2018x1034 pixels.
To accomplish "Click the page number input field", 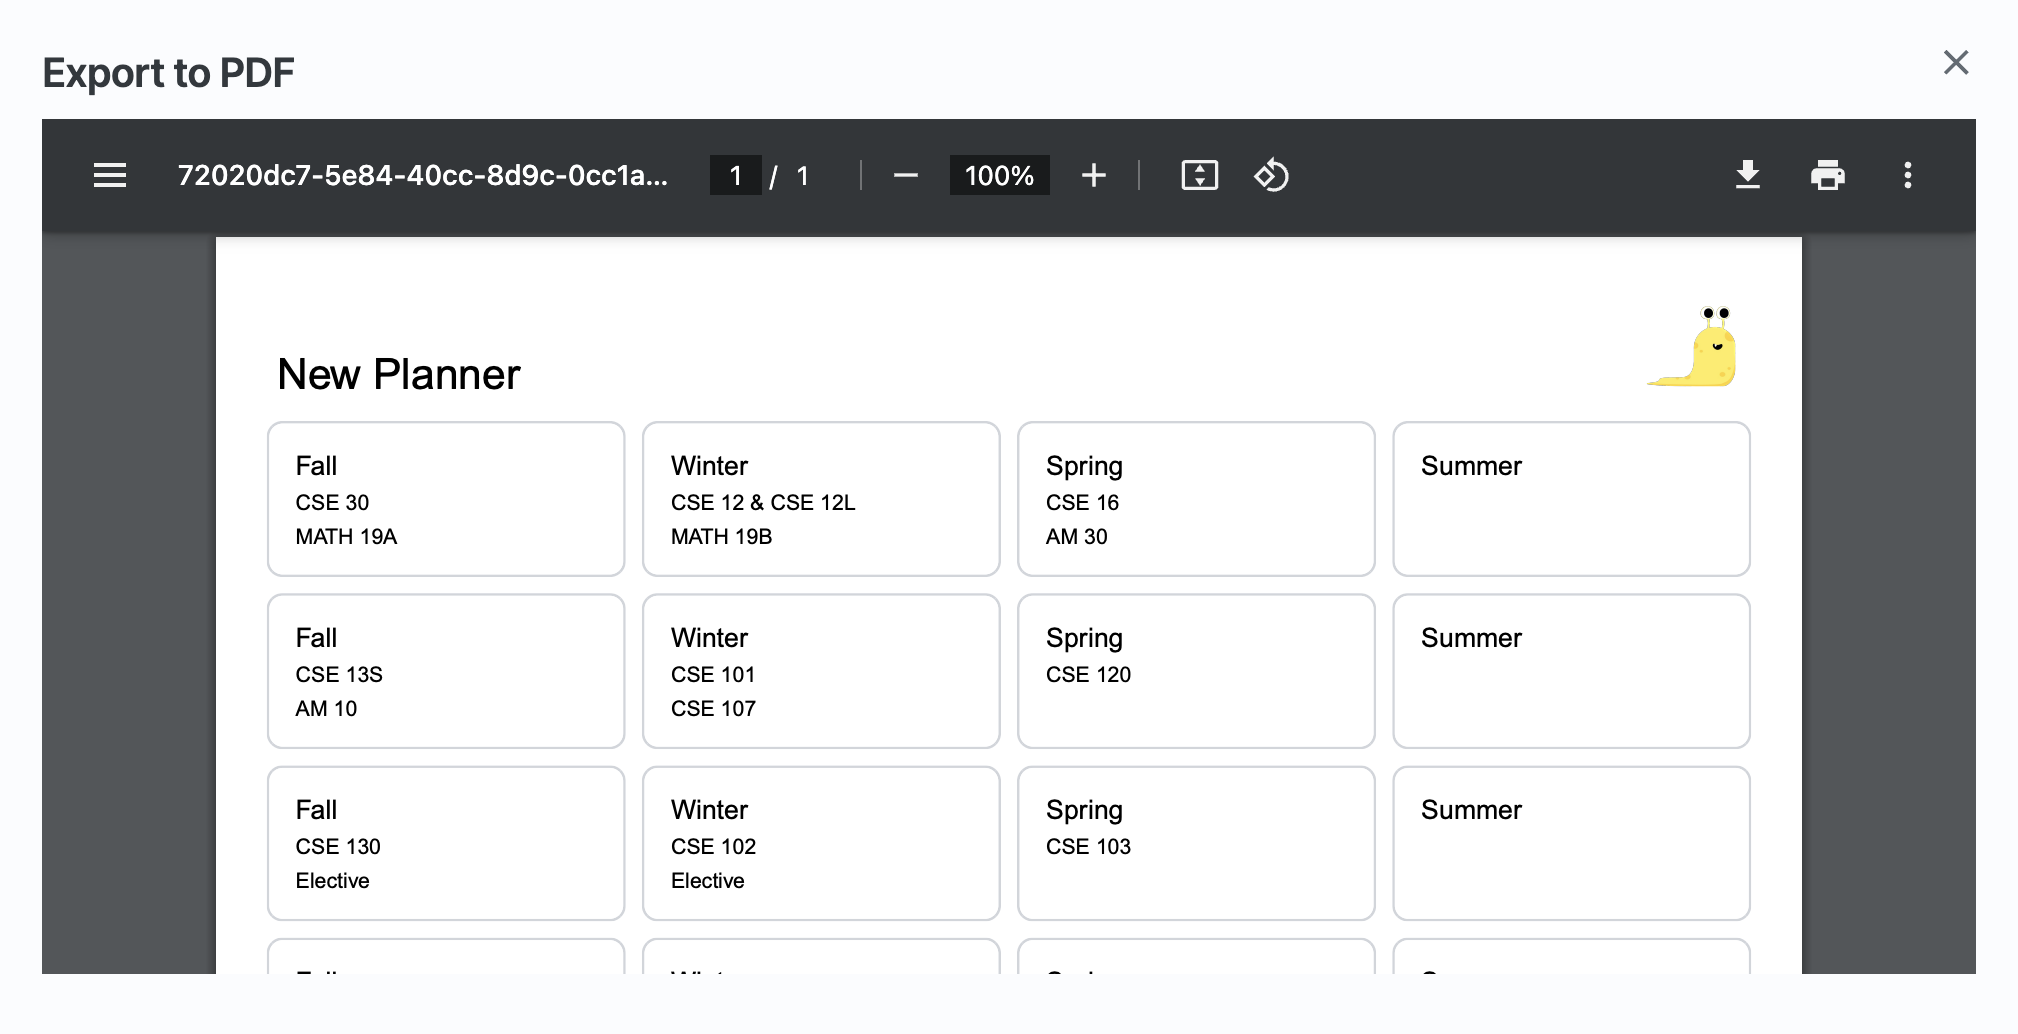I will [x=735, y=176].
